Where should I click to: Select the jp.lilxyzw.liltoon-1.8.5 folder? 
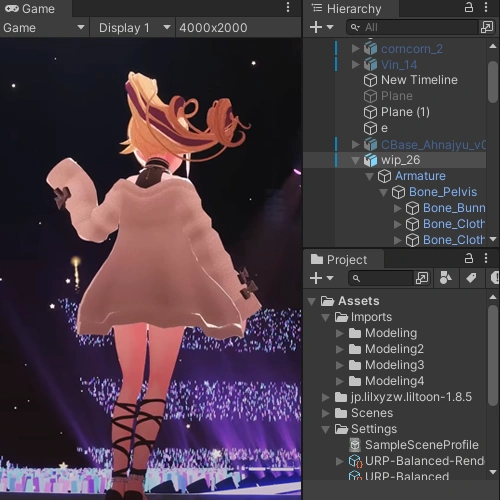[x=411, y=397]
